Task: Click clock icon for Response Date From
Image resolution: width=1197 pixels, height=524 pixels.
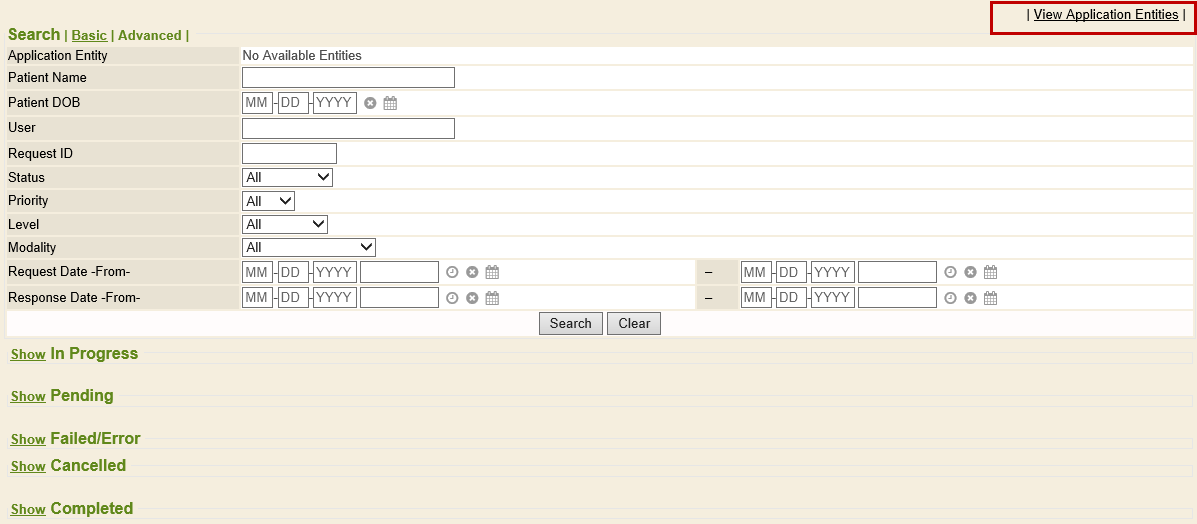Action: point(452,298)
